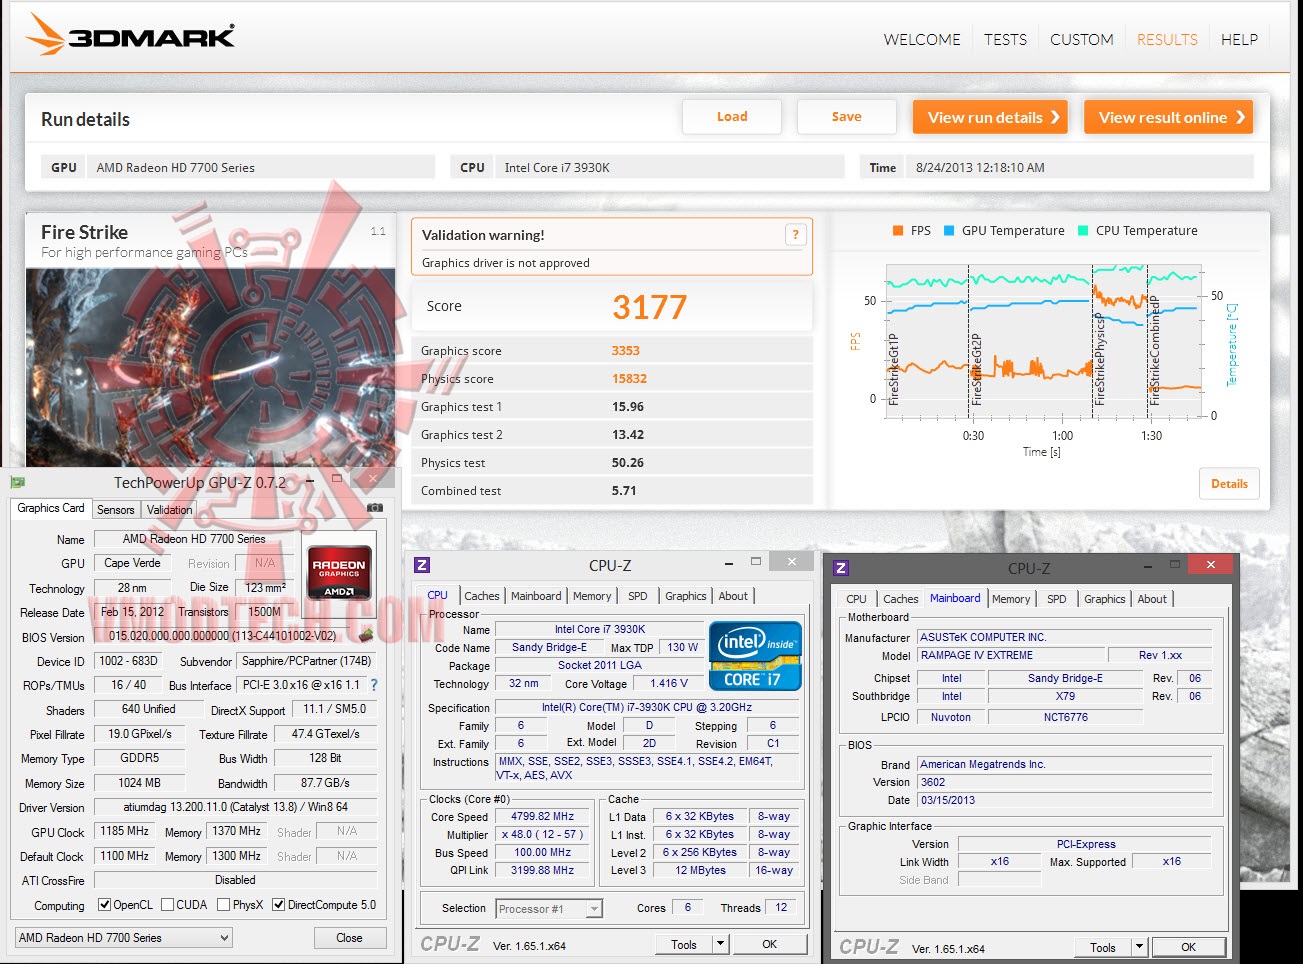1303x964 pixels.
Task: Open the Validation tab in GPU-Z
Action: 170,510
